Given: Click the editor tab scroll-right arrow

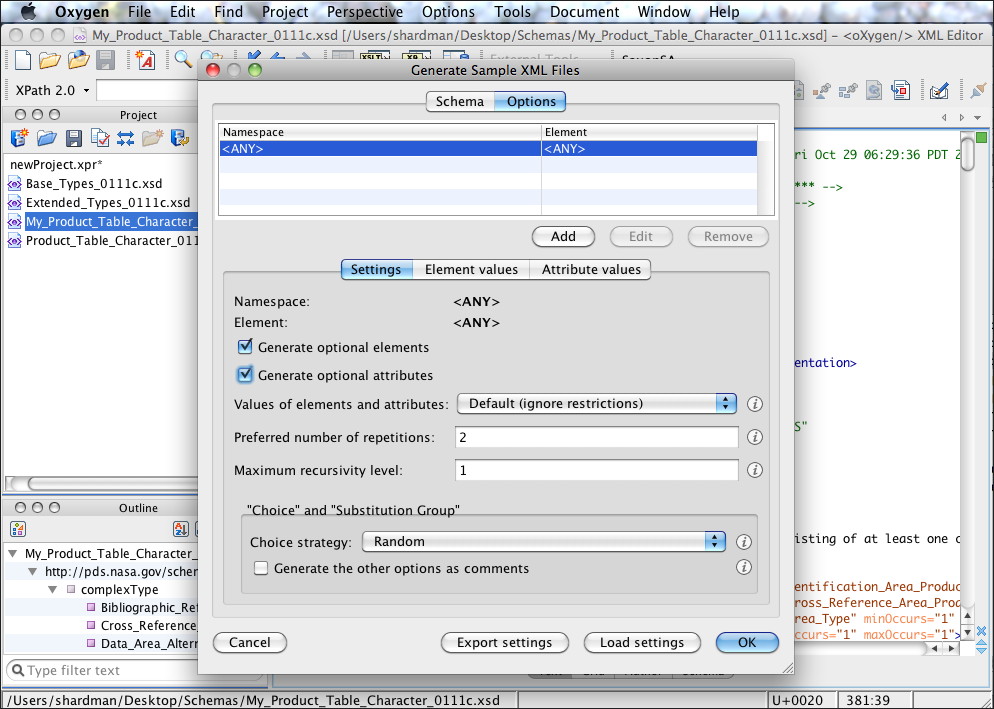Looking at the screenshot, I should [x=962, y=117].
